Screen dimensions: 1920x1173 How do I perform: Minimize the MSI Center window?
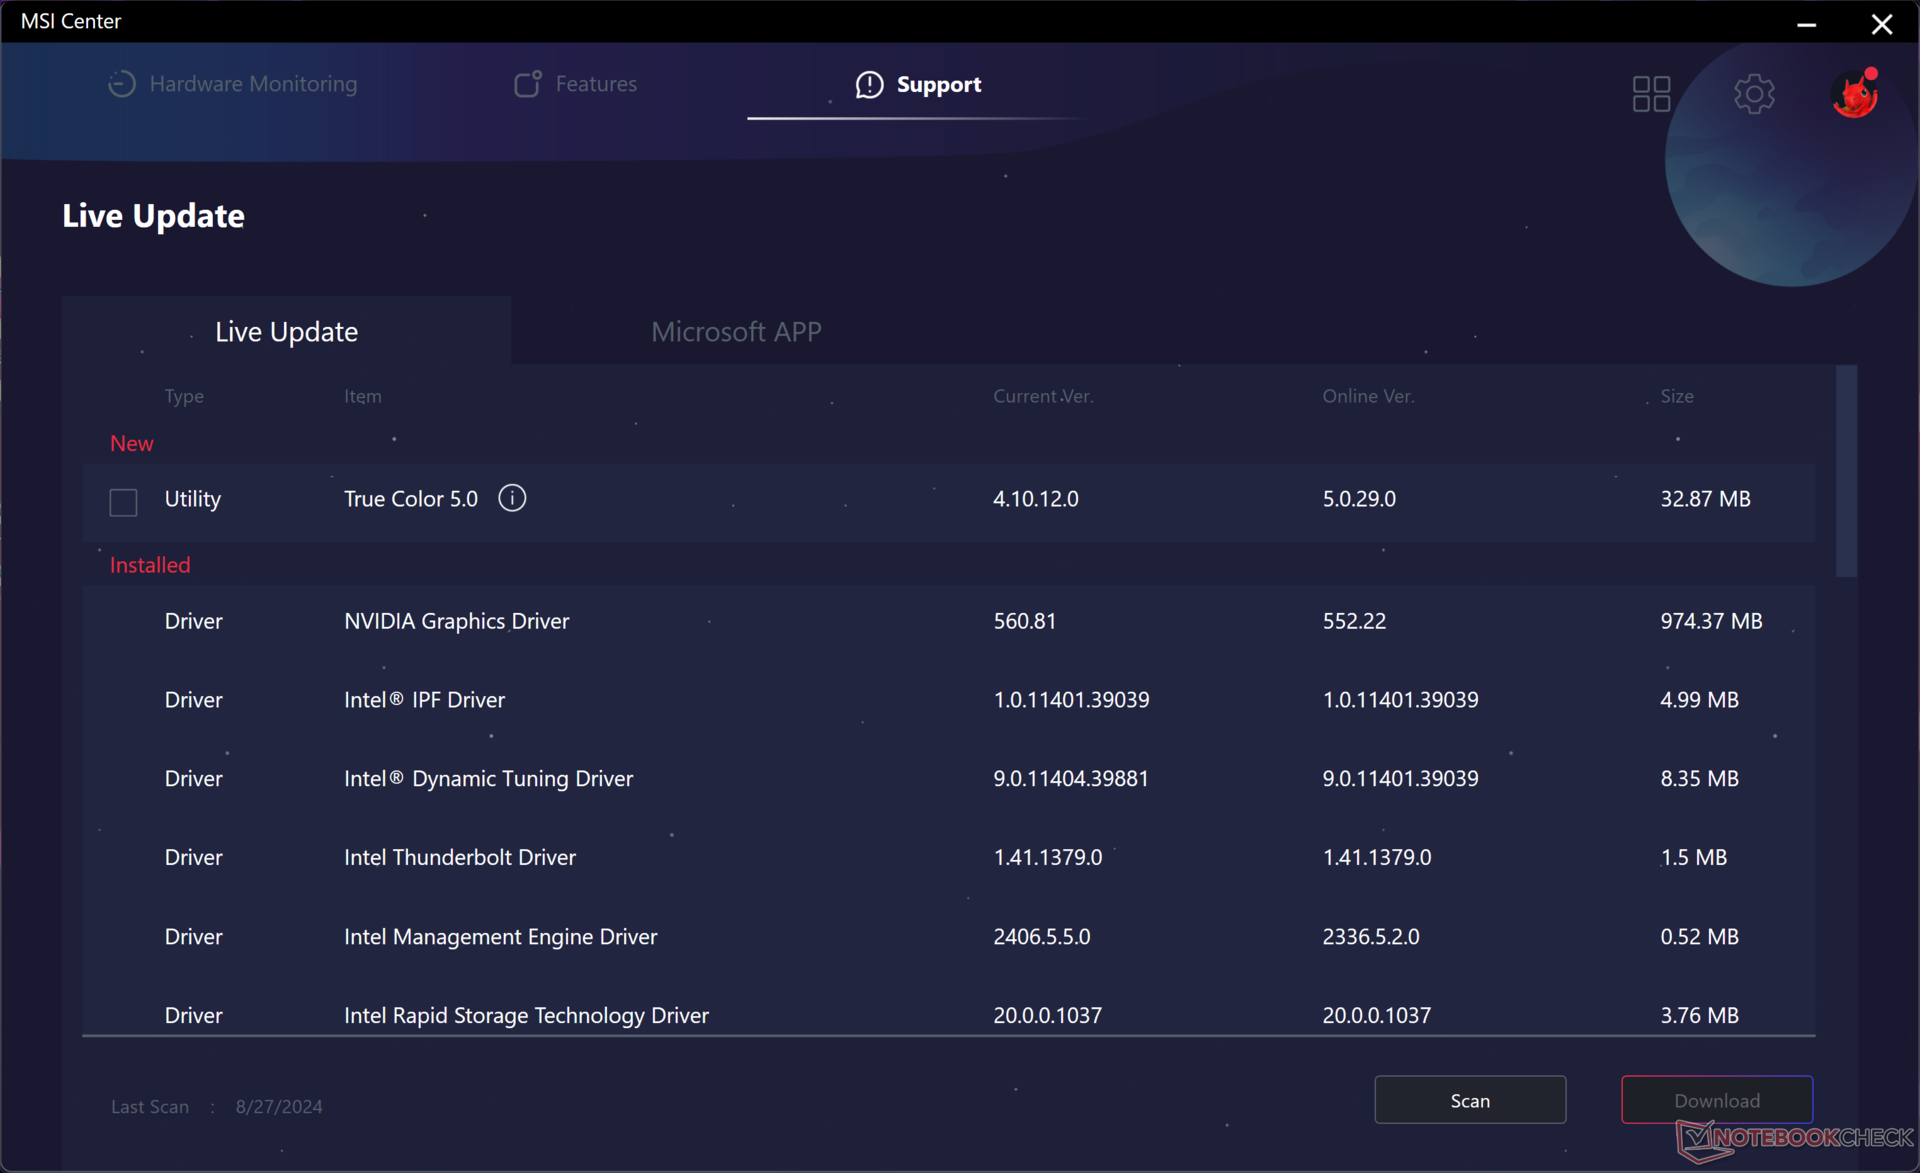pos(1806,23)
